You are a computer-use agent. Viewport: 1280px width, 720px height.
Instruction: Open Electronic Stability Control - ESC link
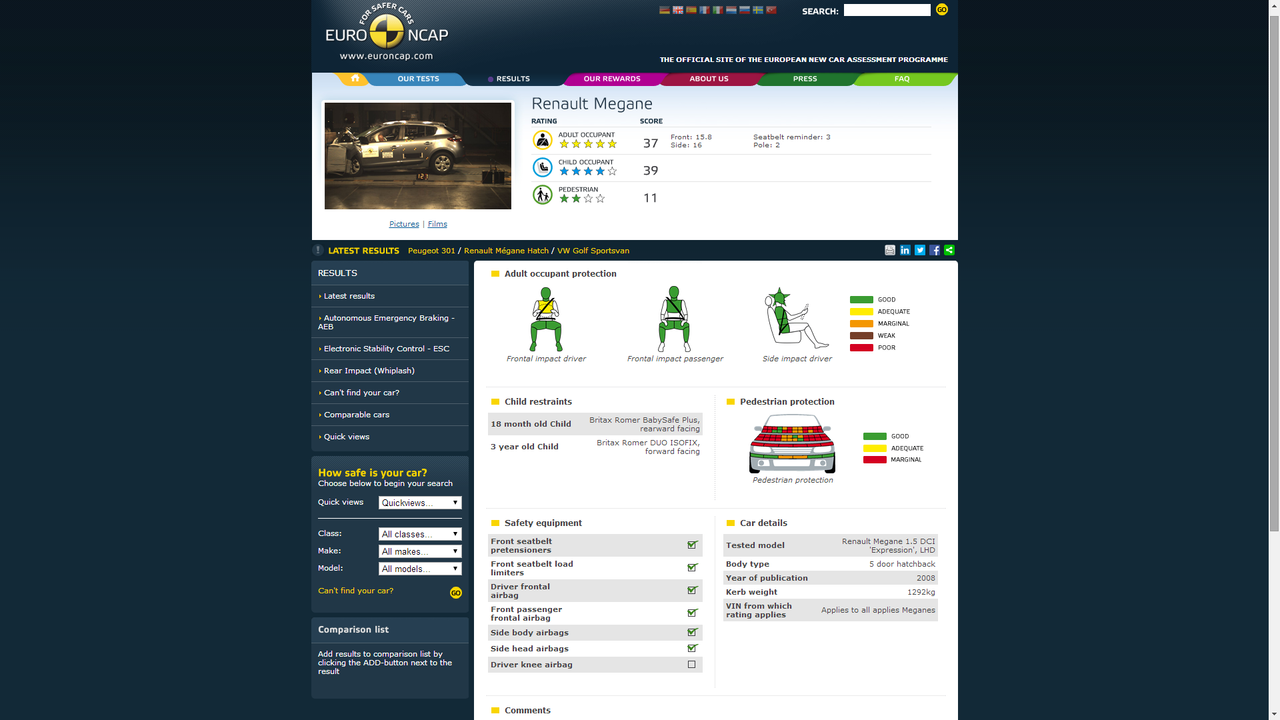[x=386, y=349]
